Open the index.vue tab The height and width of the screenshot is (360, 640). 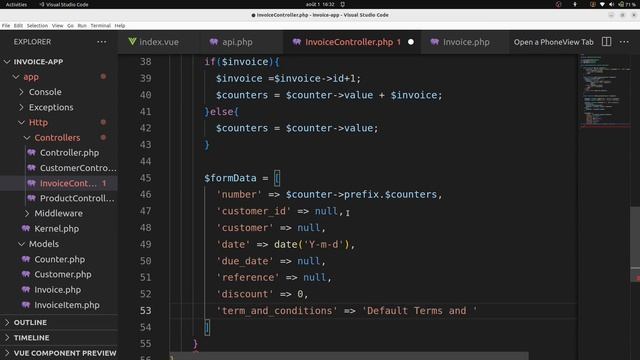click(154, 42)
